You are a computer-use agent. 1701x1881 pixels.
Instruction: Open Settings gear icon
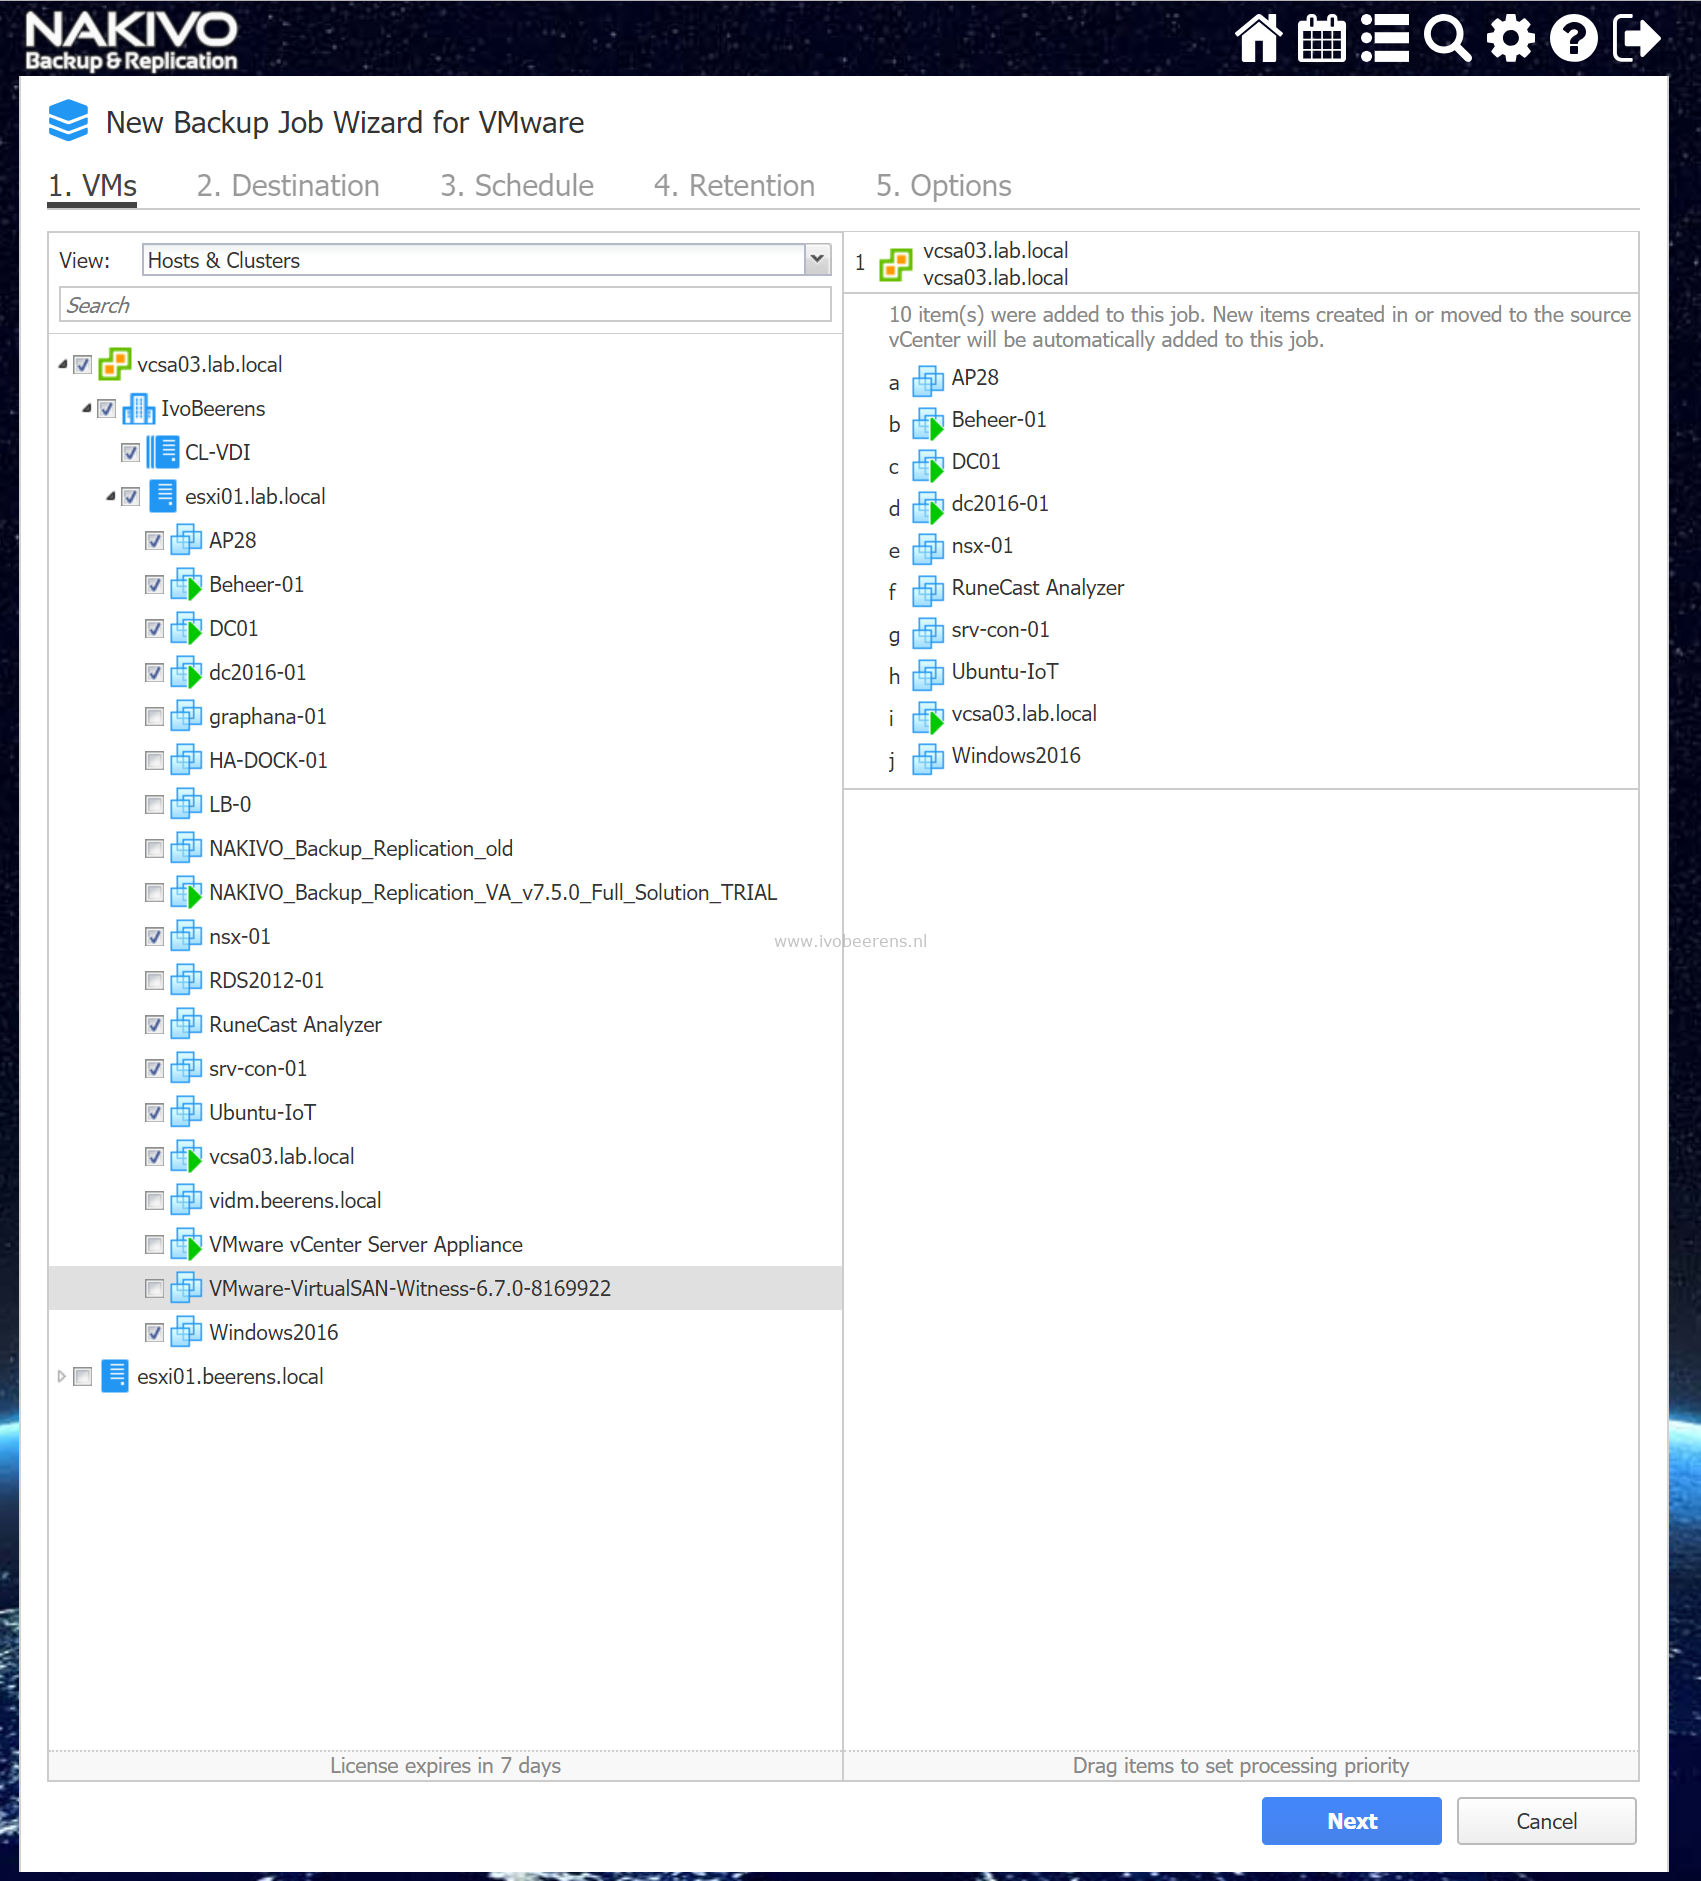click(1510, 39)
